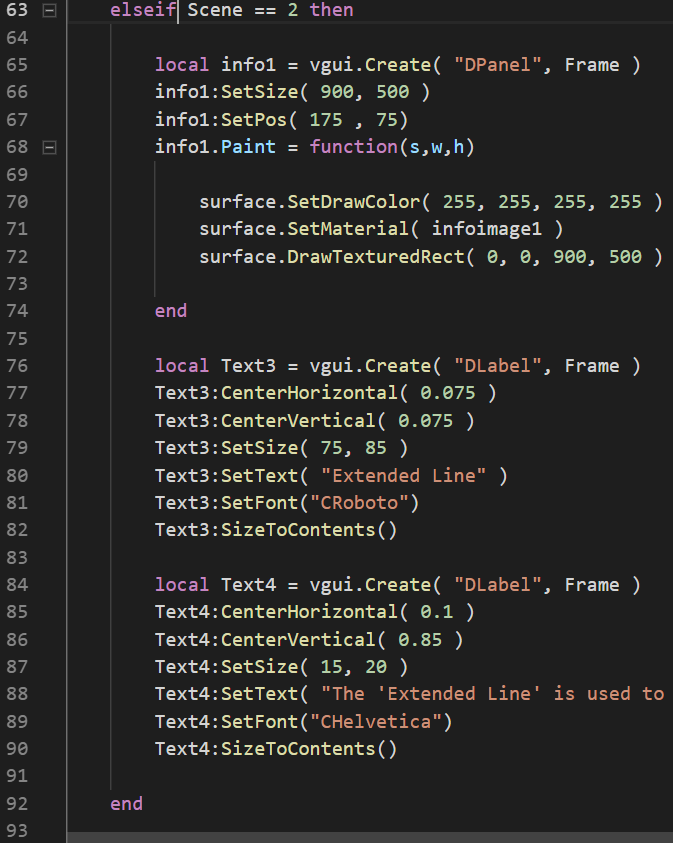
Task: Click surface.SetDrawColor on line 70
Action: pyautogui.click(x=309, y=202)
